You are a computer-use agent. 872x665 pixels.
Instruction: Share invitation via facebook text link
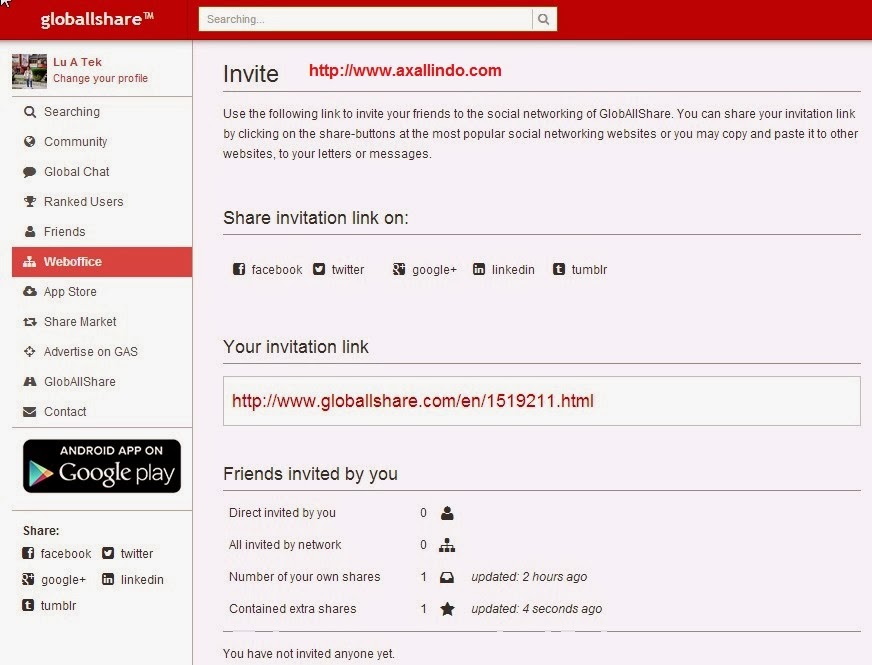click(277, 270)
